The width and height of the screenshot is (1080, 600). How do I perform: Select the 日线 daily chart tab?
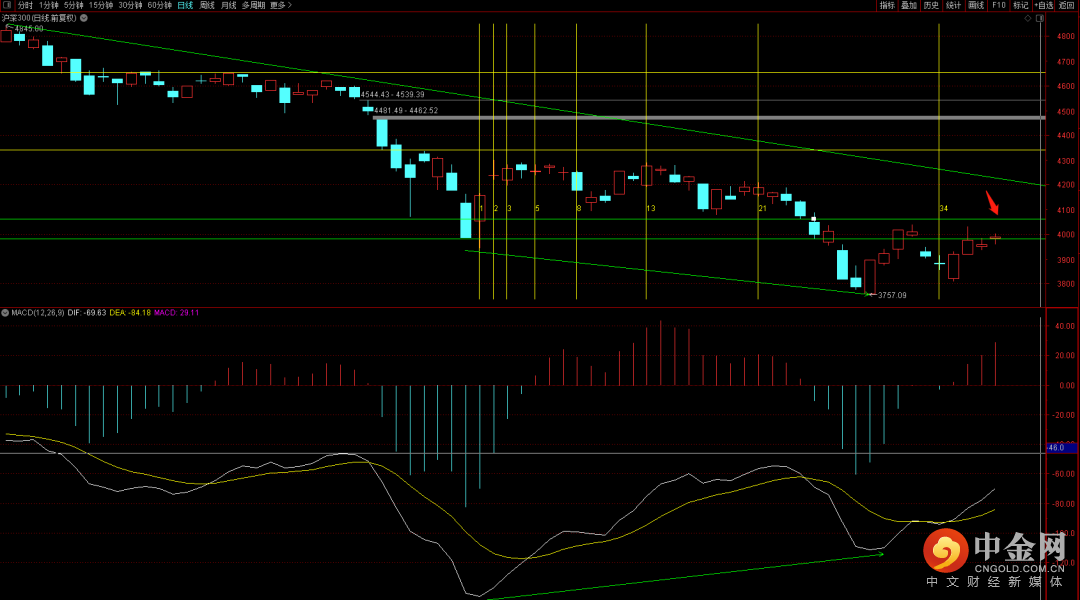point(185,5)
